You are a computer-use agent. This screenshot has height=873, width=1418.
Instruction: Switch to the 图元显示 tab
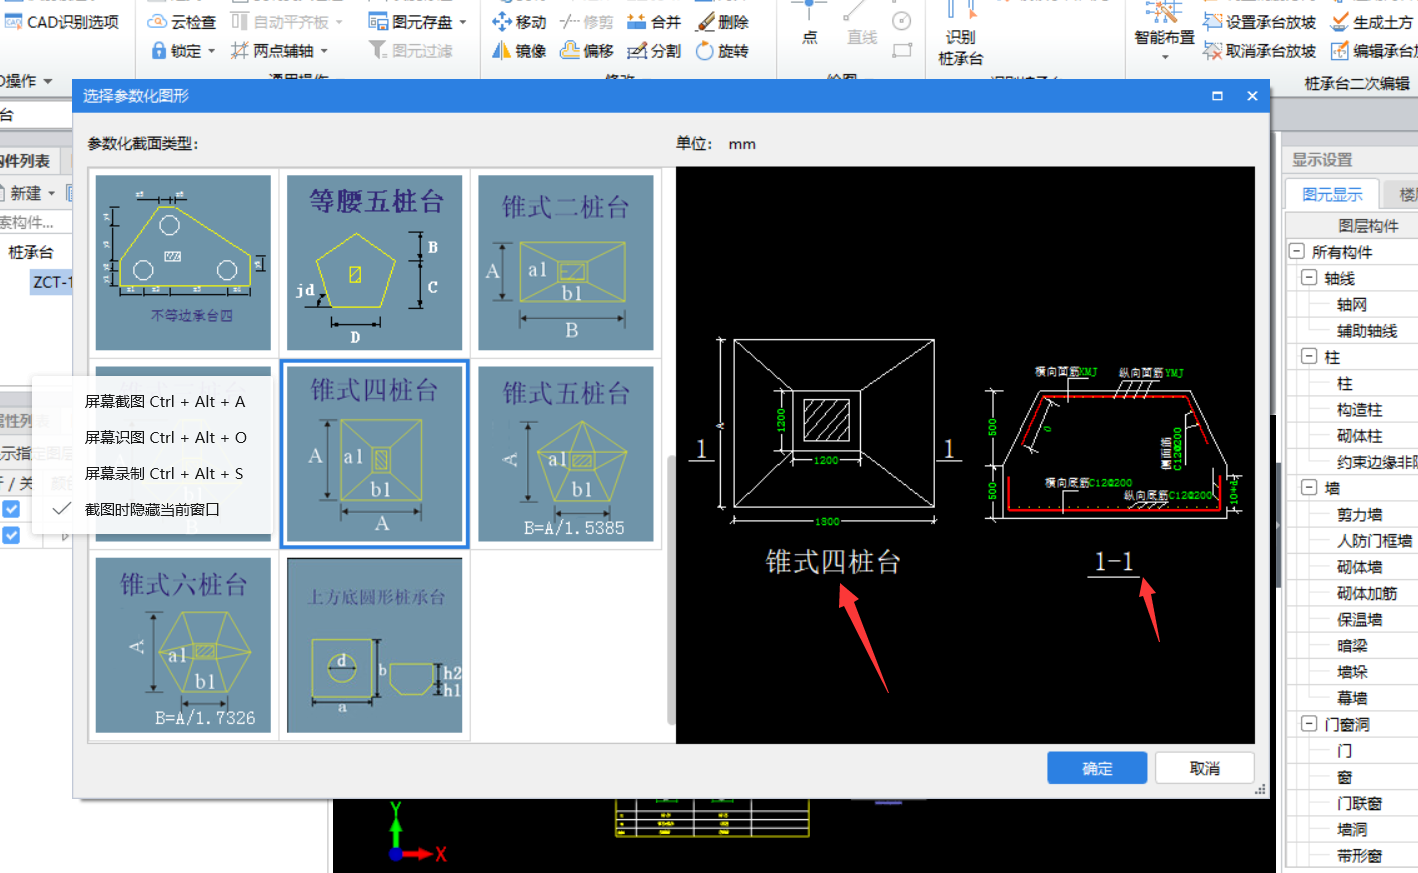pyautogui.click(x=1332, y=194)
